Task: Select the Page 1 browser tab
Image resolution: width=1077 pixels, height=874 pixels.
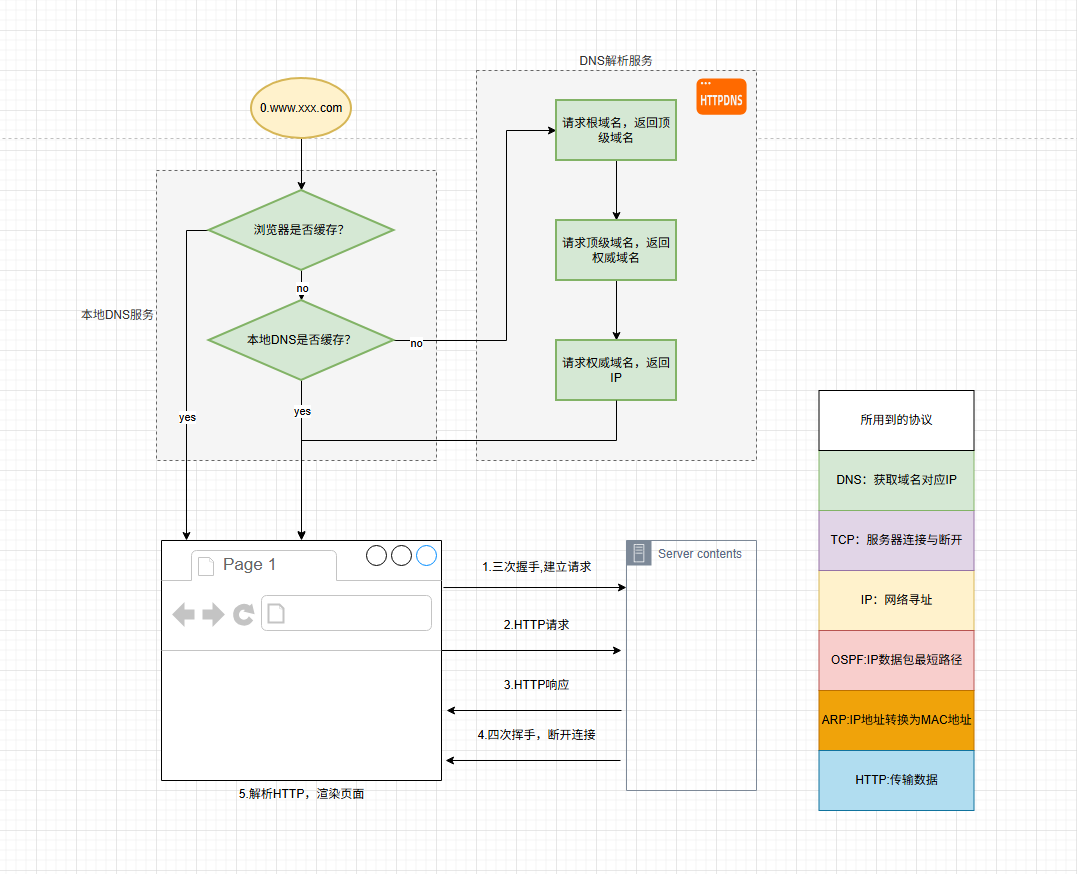Action: pos(263,565)
